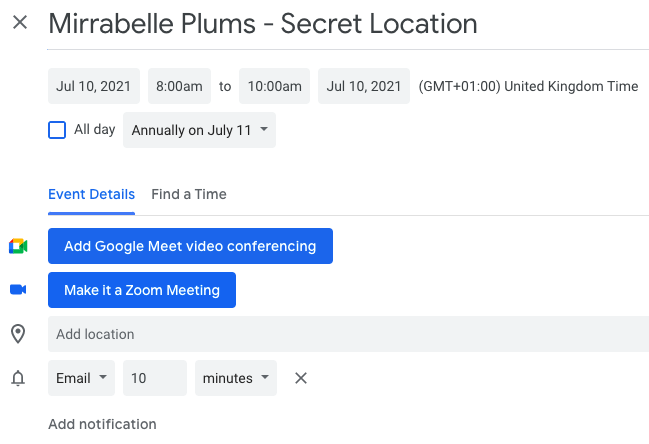The height and width of the screenshot is (444, 649).
Task: Click the notification bell icon
Action: [x=18, y=378]
